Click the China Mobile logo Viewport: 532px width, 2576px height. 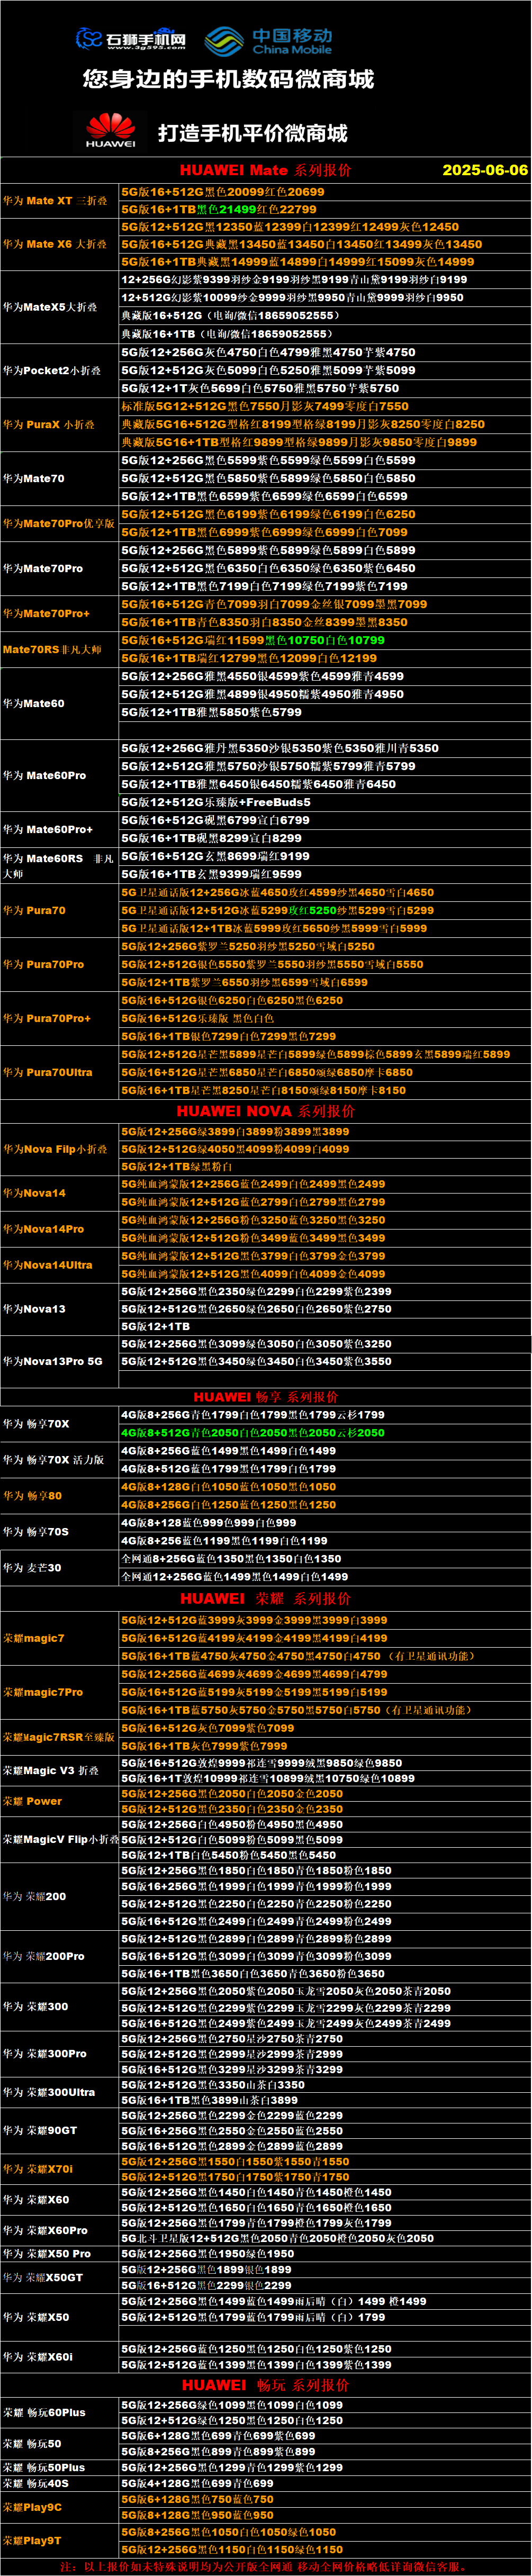(x=224, y=41)
